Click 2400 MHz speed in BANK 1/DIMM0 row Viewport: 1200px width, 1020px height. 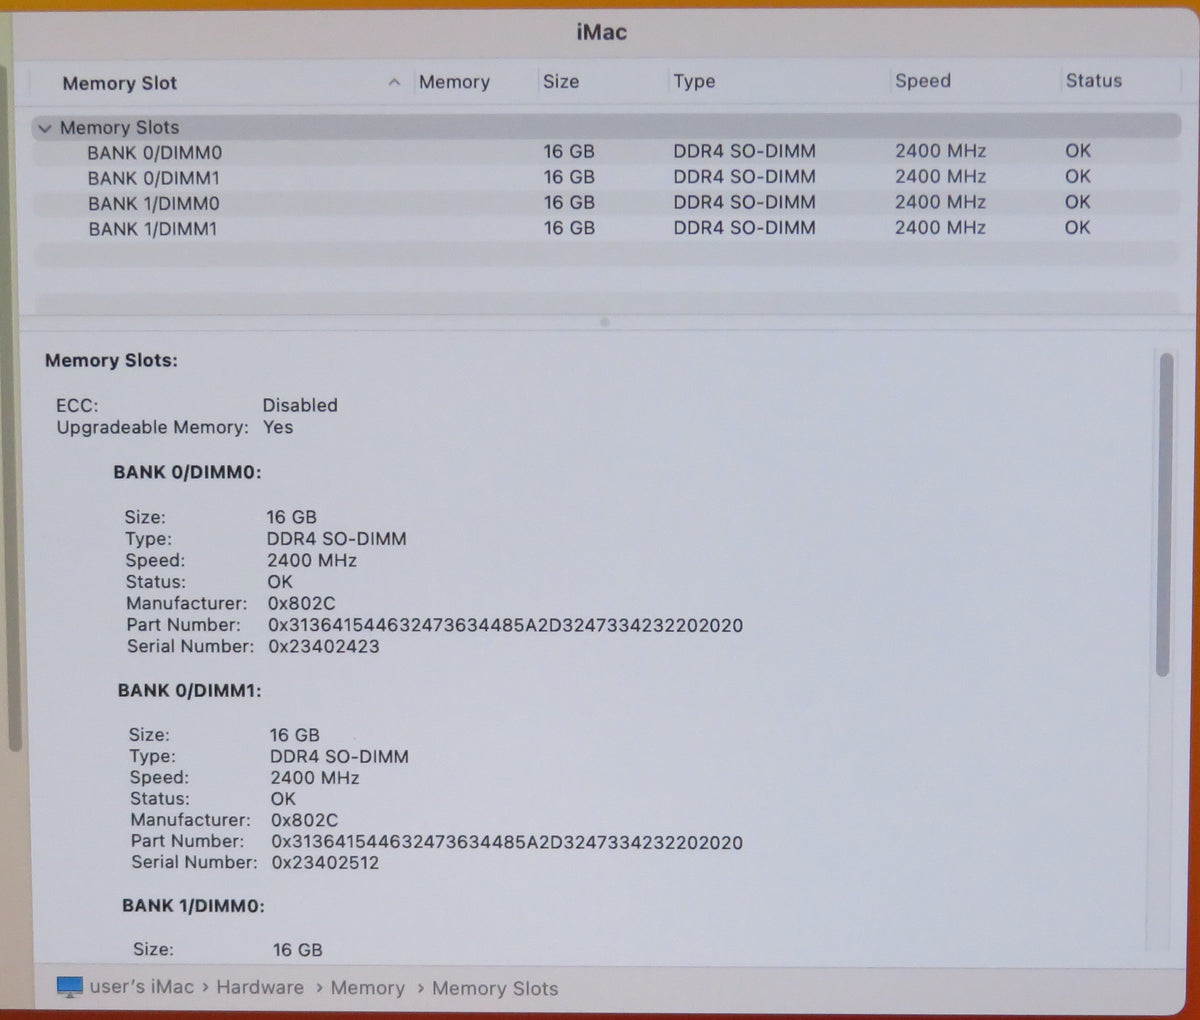(940, 202)
